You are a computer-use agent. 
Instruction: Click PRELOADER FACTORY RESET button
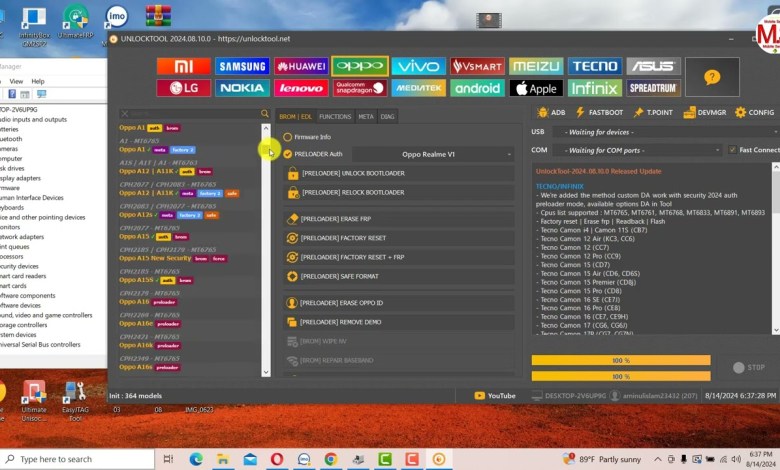399,238
